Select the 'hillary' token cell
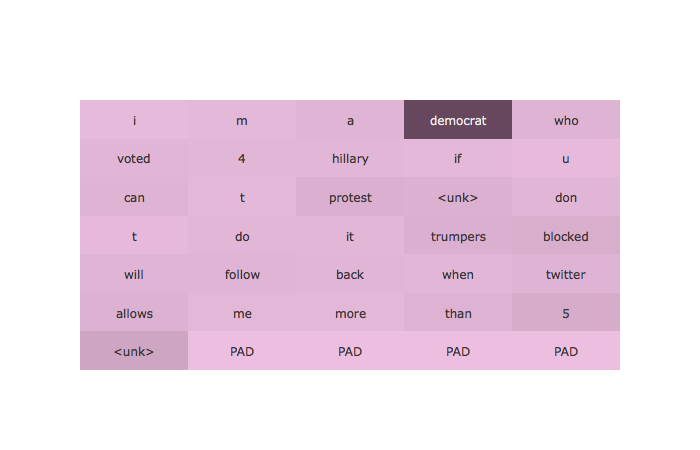 click(x=350, y=159)
